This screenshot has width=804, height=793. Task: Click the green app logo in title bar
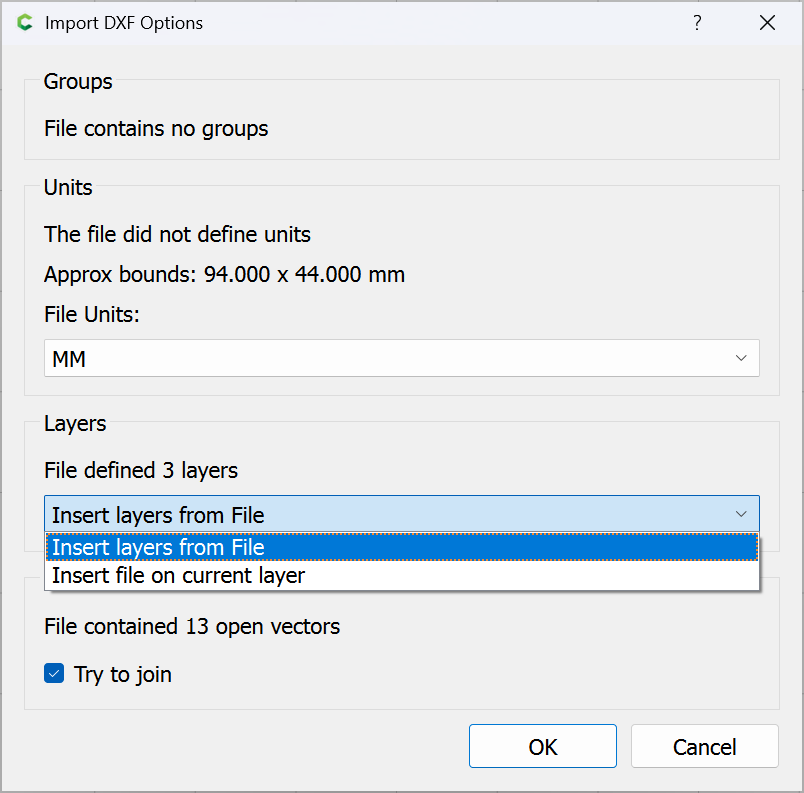[x=25, y=23]
